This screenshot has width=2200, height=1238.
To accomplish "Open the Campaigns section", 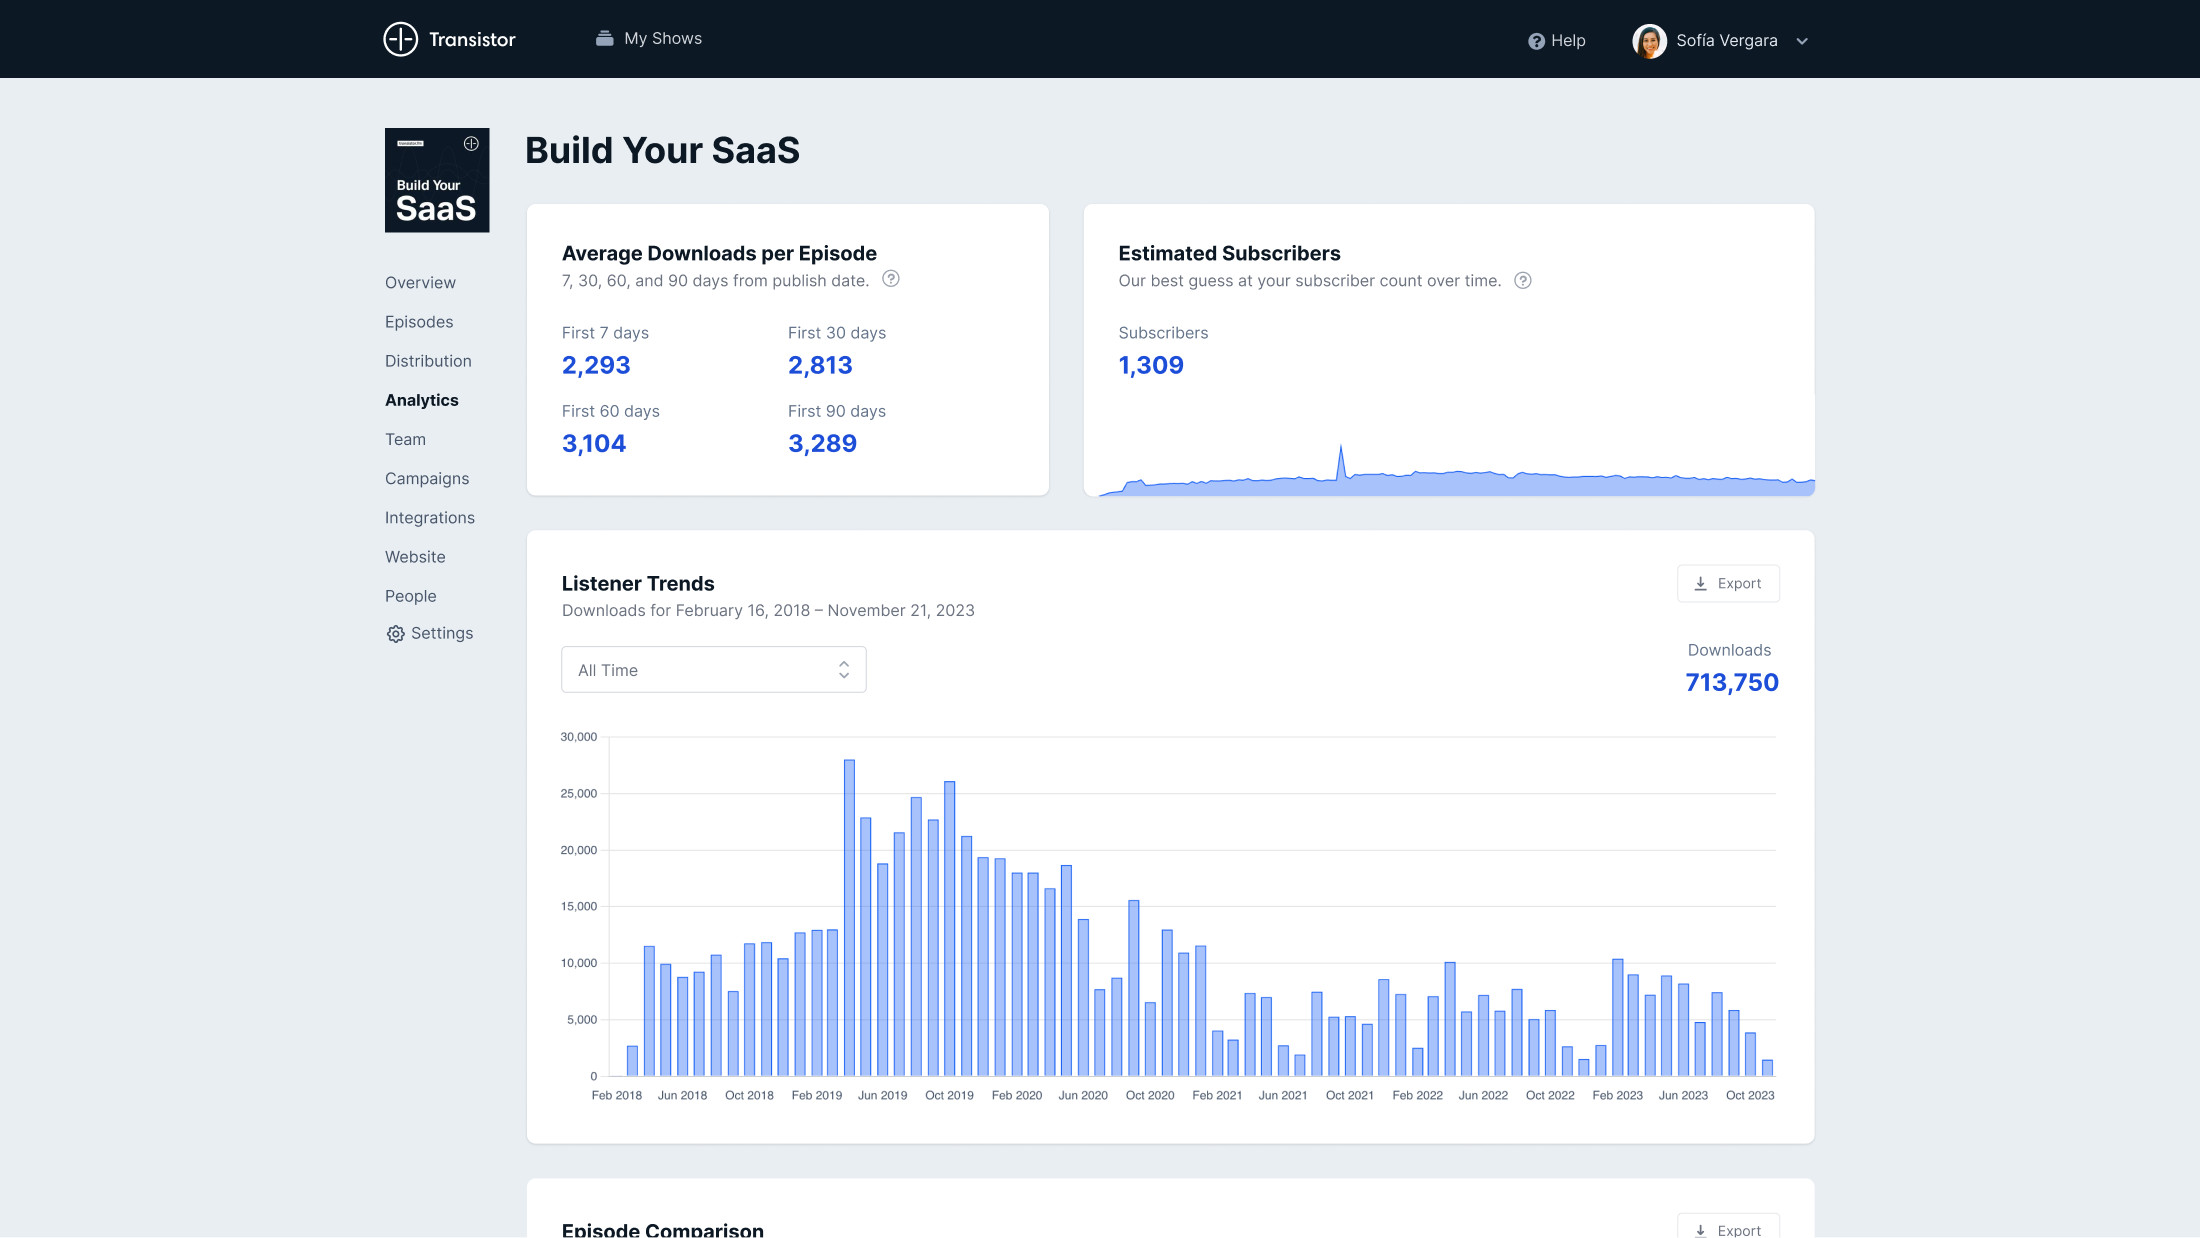I will click(x=427, y=478).
